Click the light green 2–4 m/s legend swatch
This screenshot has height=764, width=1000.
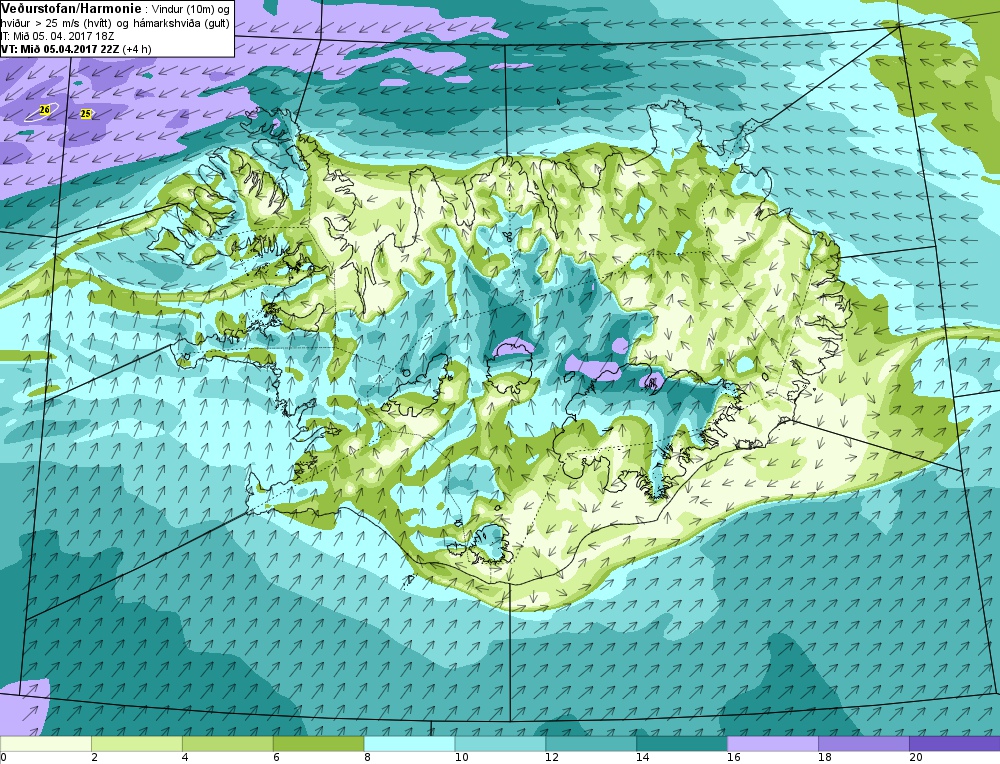coord(136,744)
